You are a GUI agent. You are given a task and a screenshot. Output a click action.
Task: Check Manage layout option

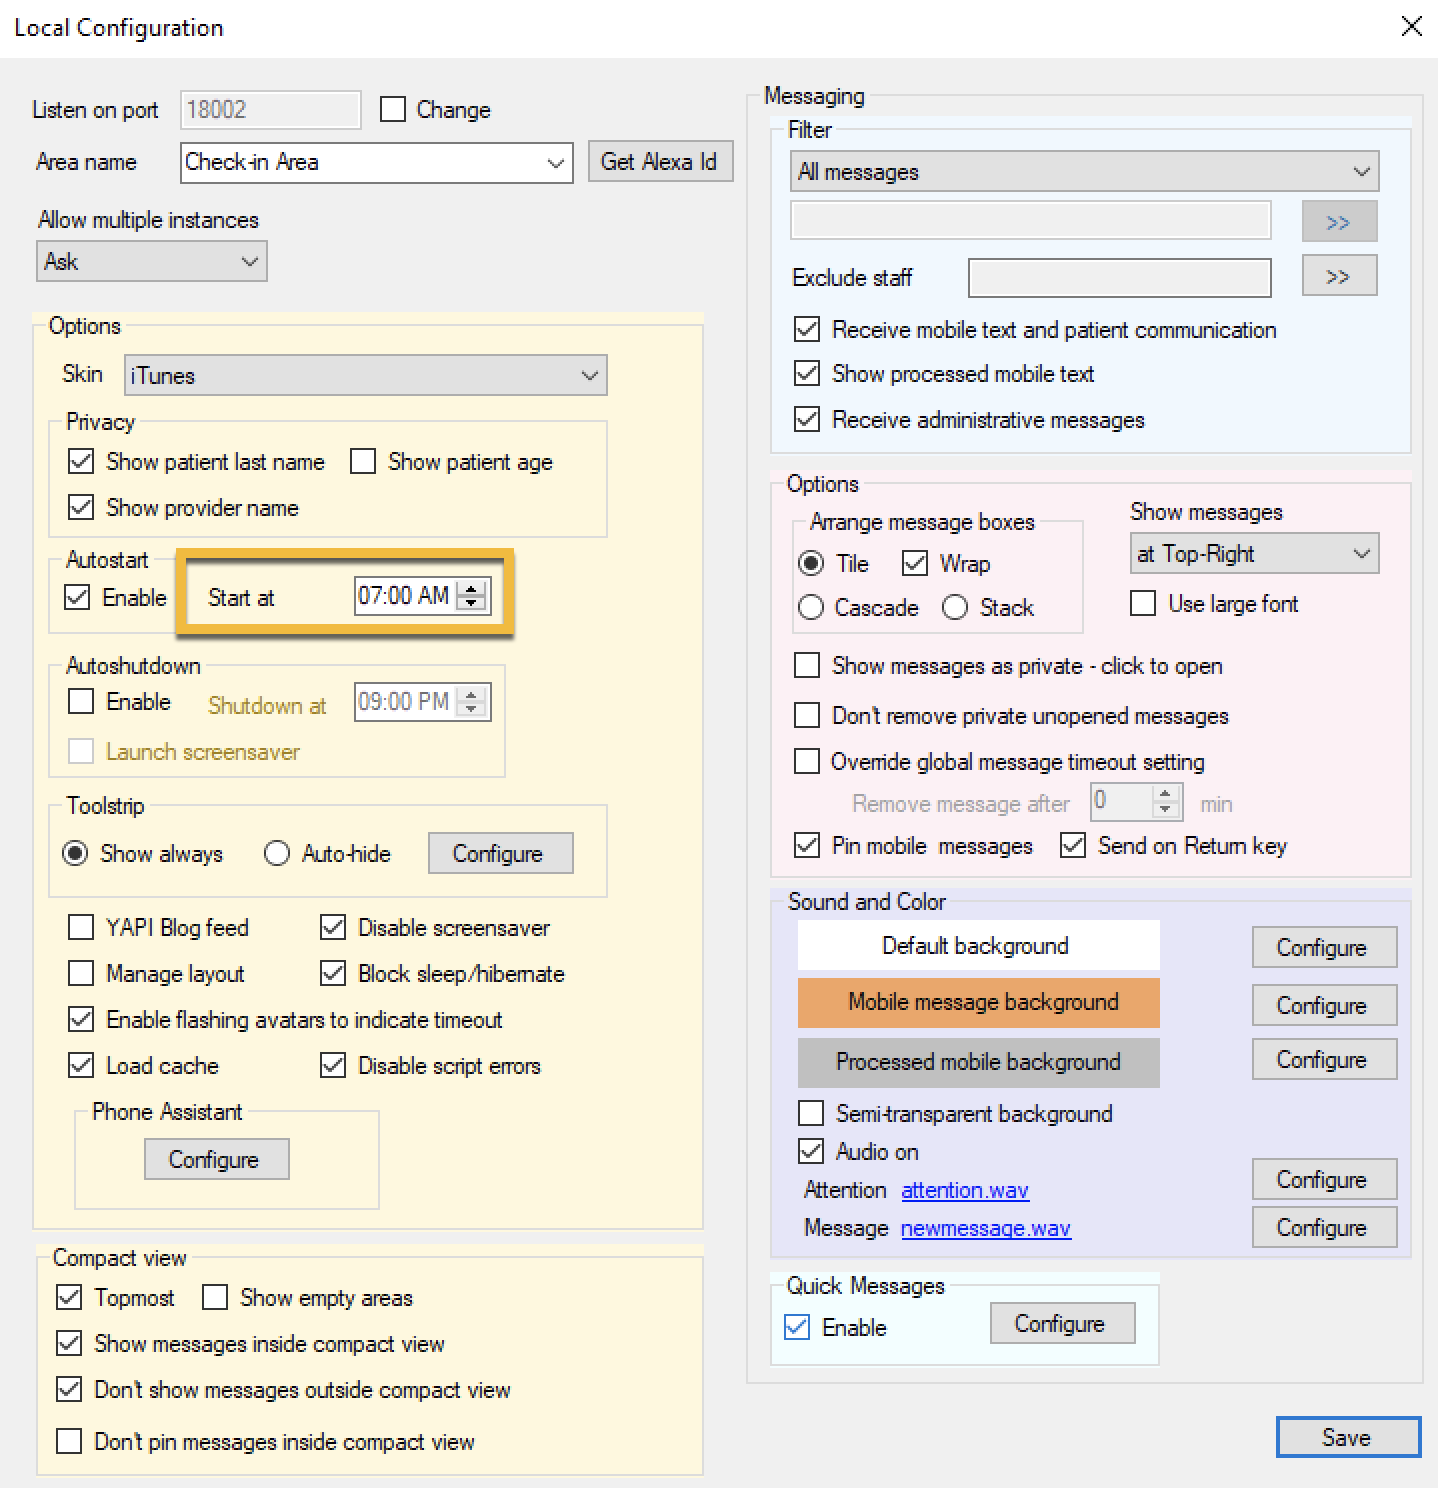(x=81, y=973)
